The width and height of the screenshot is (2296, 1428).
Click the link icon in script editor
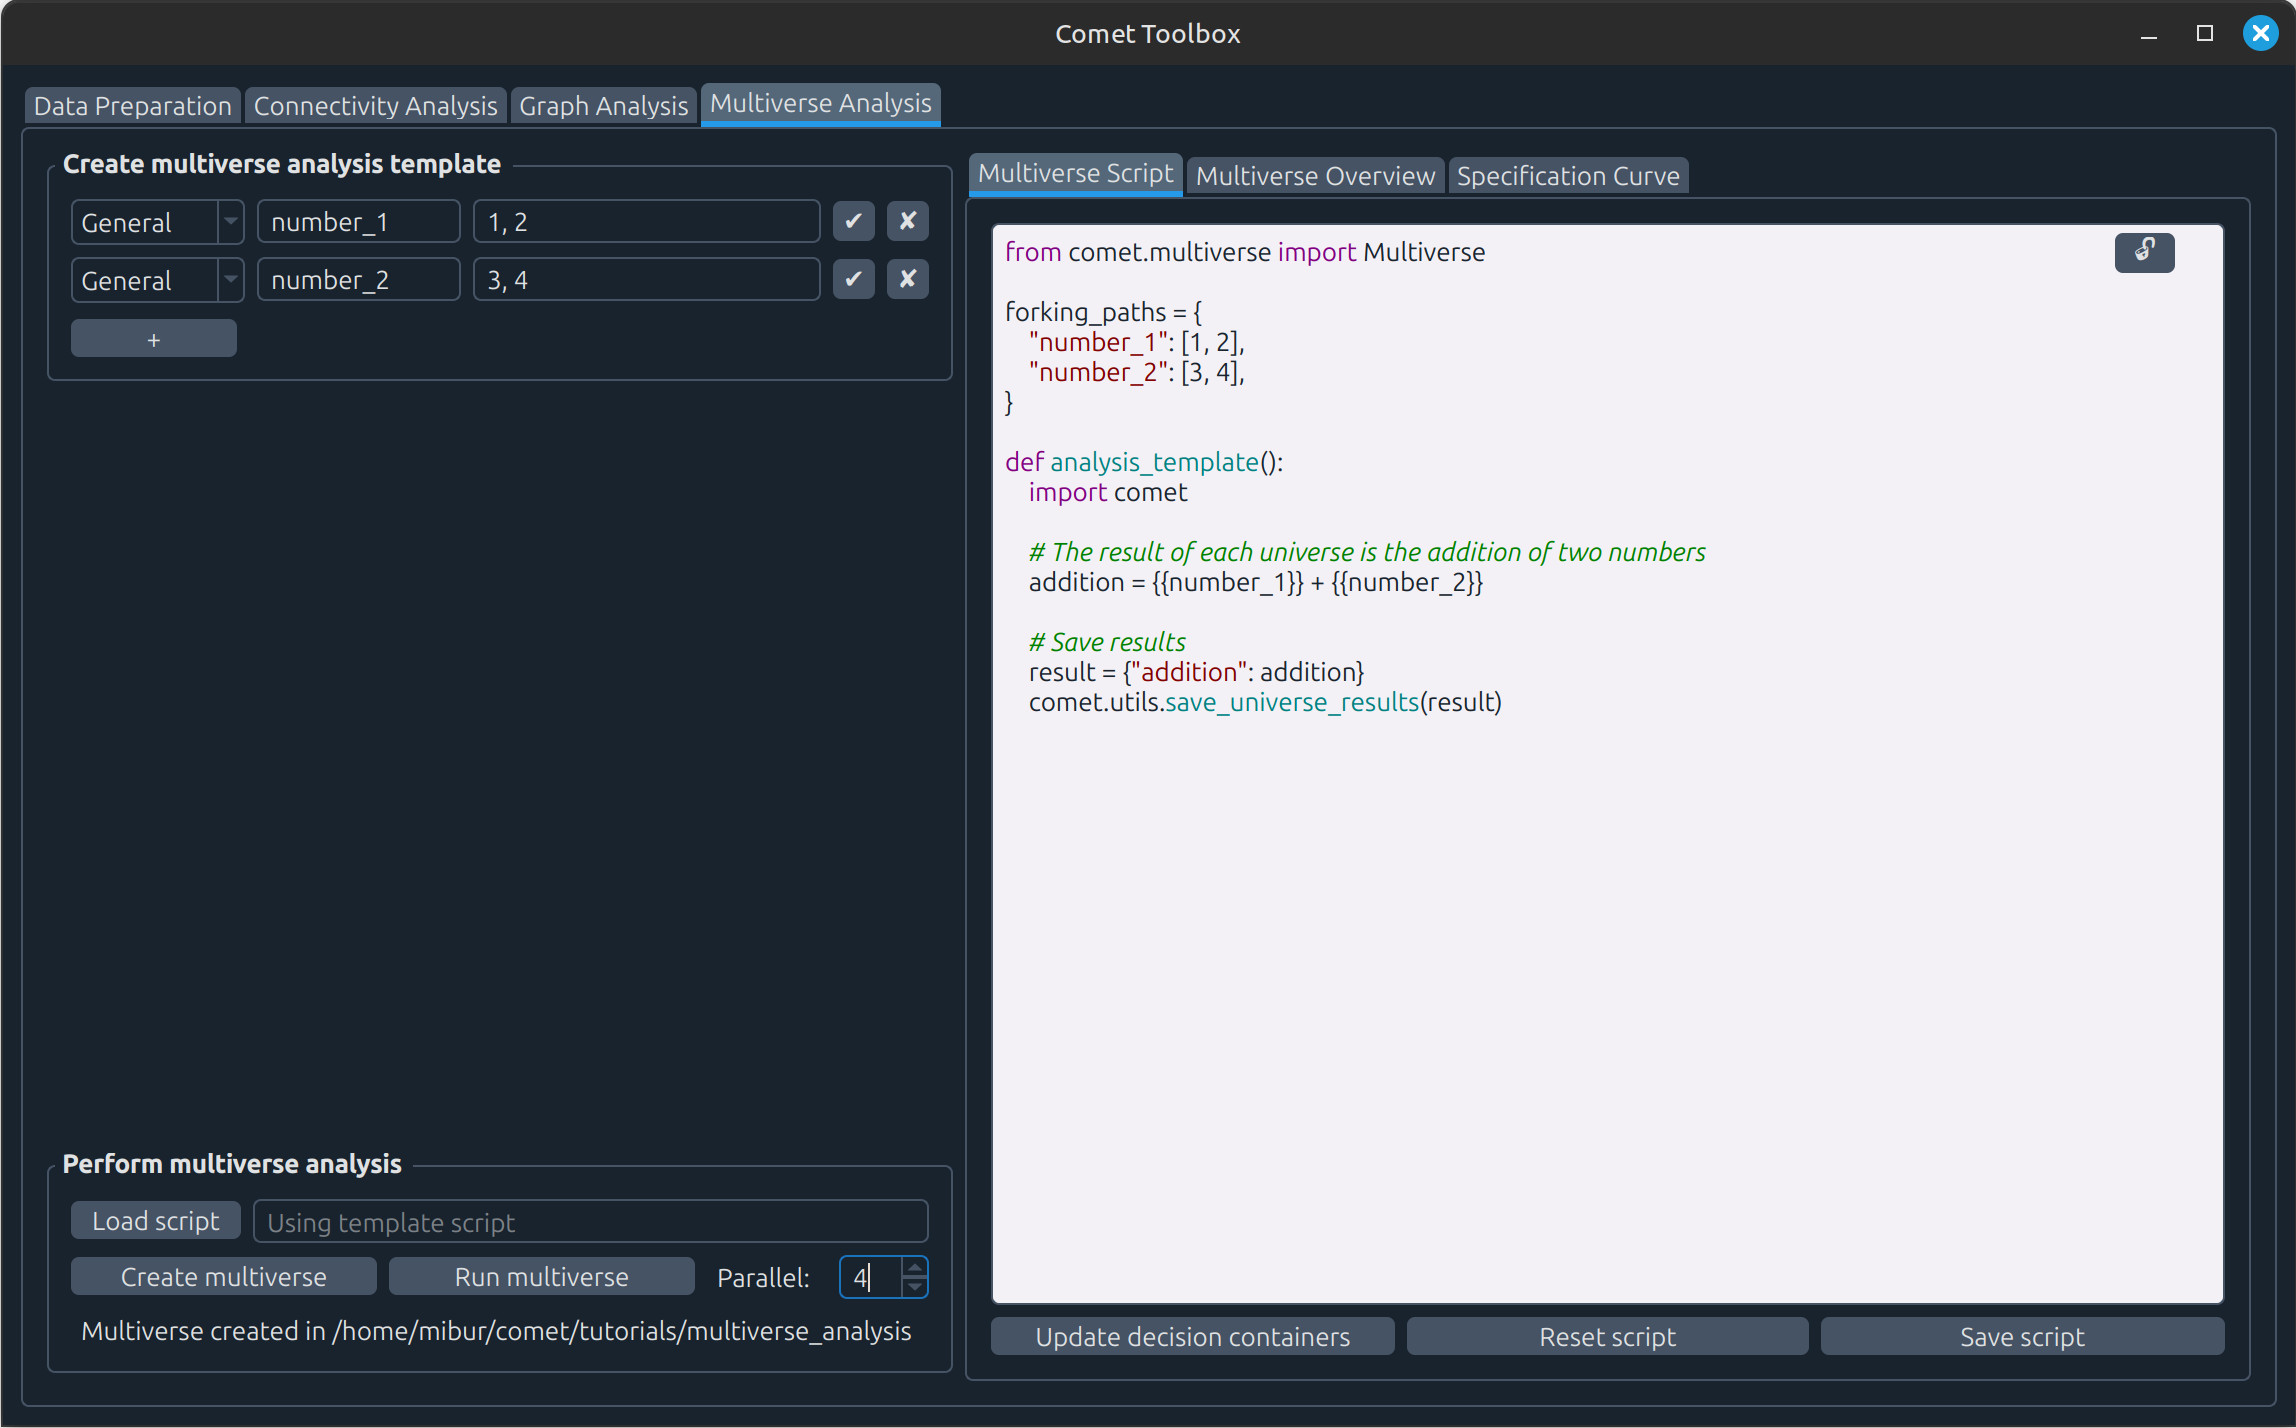click(2144, 252)
